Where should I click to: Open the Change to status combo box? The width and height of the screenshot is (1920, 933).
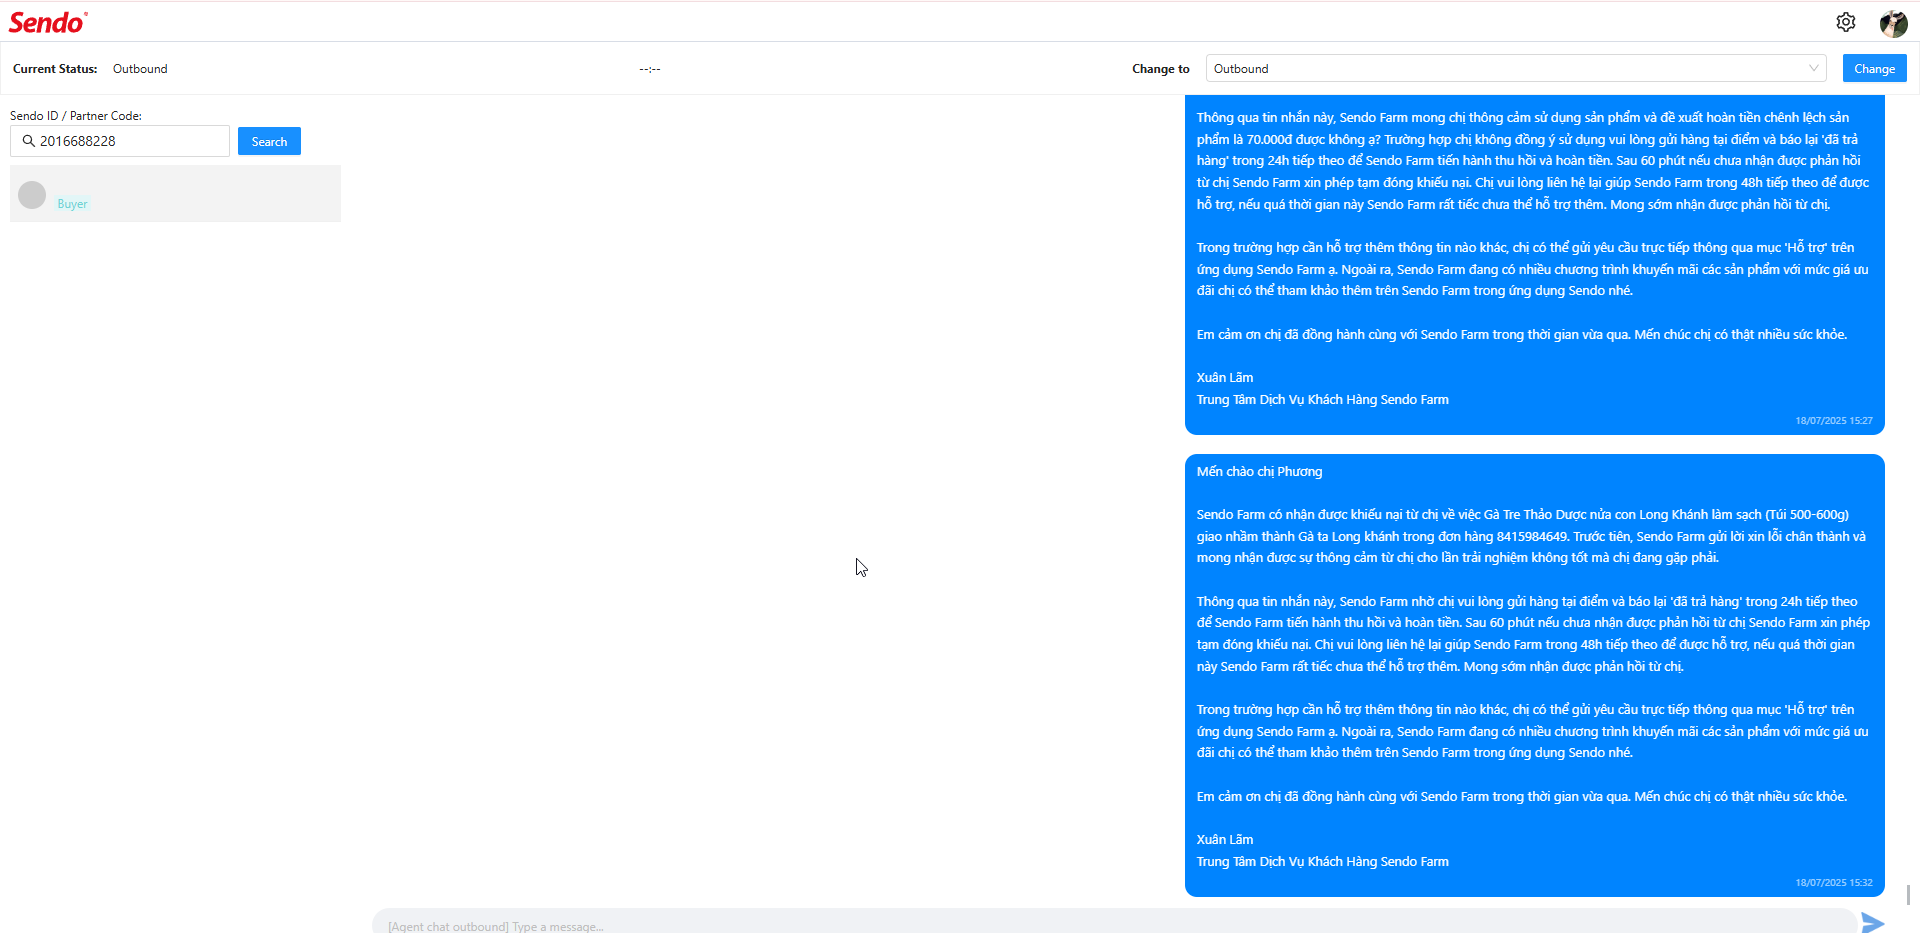(x=1516, y=68)
